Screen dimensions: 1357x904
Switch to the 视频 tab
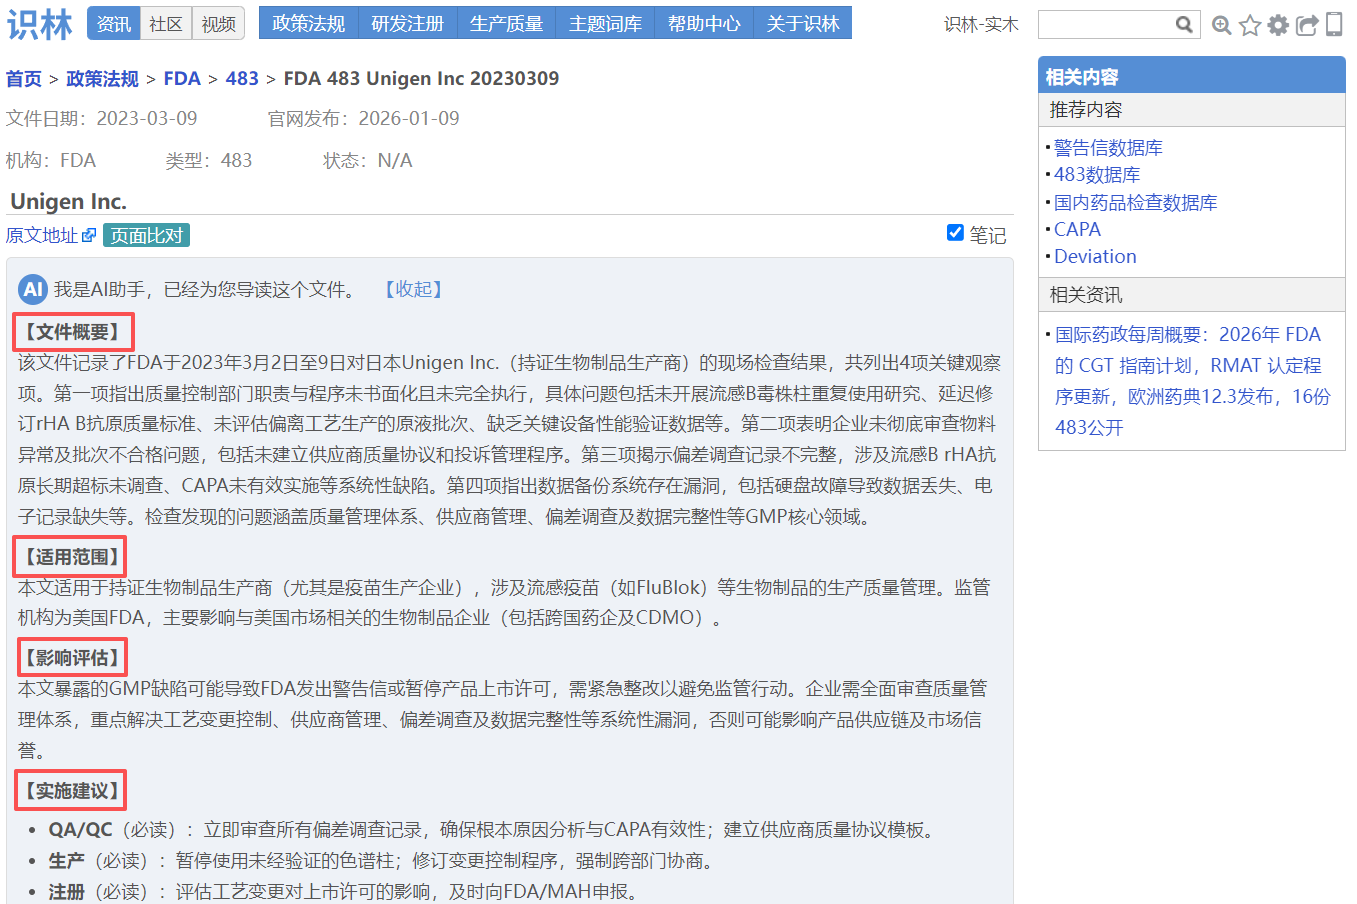[218, 24]
